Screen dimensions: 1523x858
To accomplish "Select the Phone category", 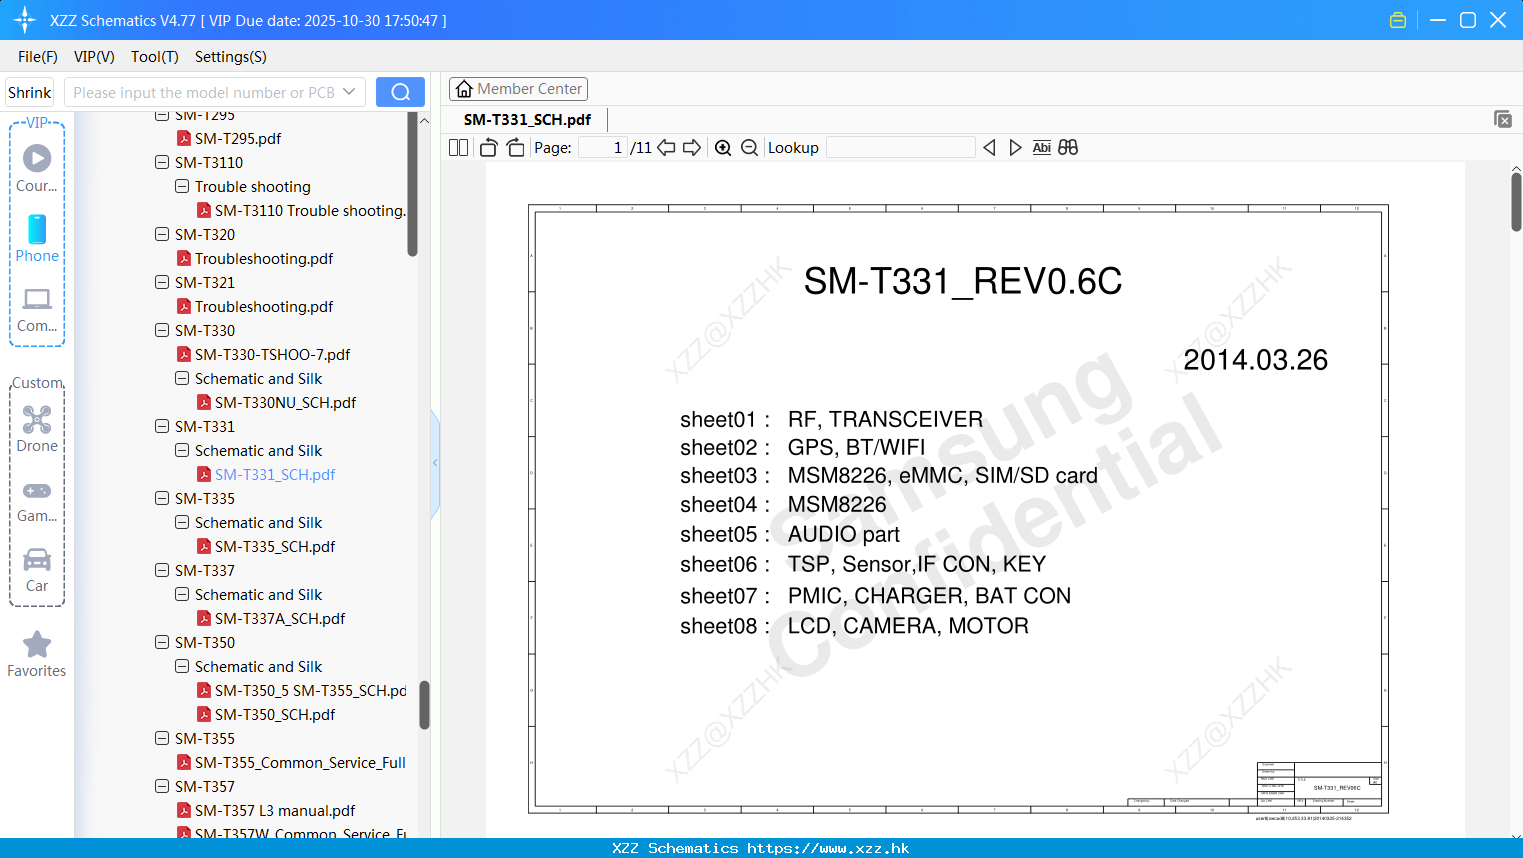I will coord(37,238).
